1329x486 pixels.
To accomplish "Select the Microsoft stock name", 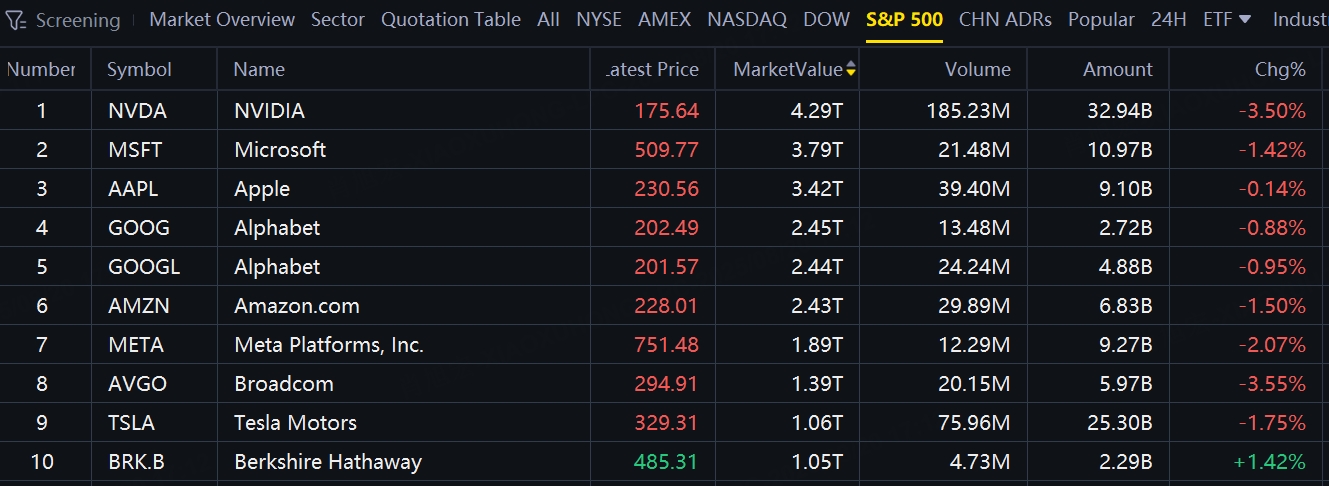I will click(280, 150).
